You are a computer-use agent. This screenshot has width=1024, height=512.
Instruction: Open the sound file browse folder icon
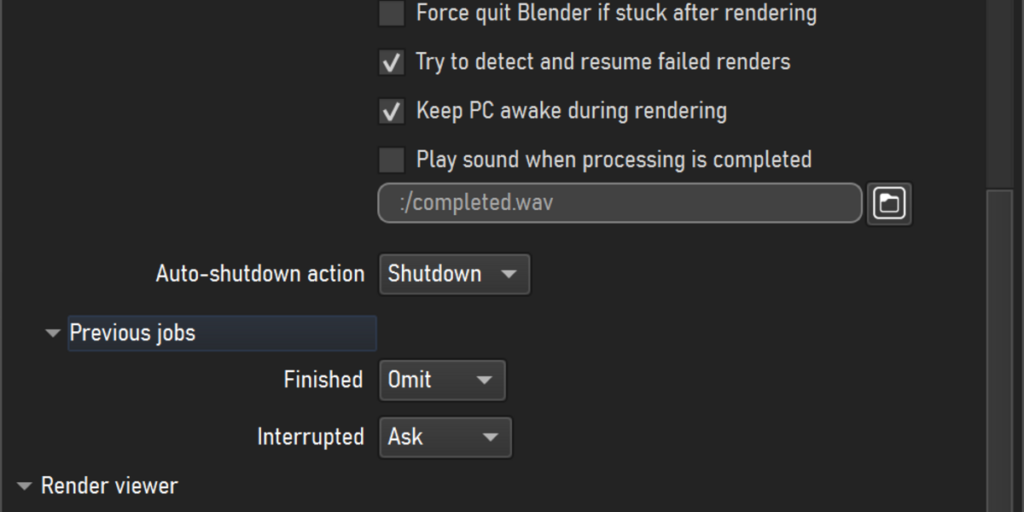point(889,204)
